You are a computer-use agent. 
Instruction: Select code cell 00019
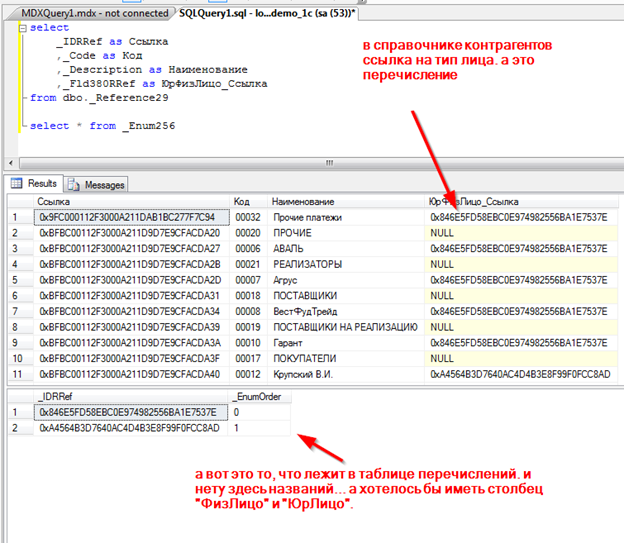(249, 327)
